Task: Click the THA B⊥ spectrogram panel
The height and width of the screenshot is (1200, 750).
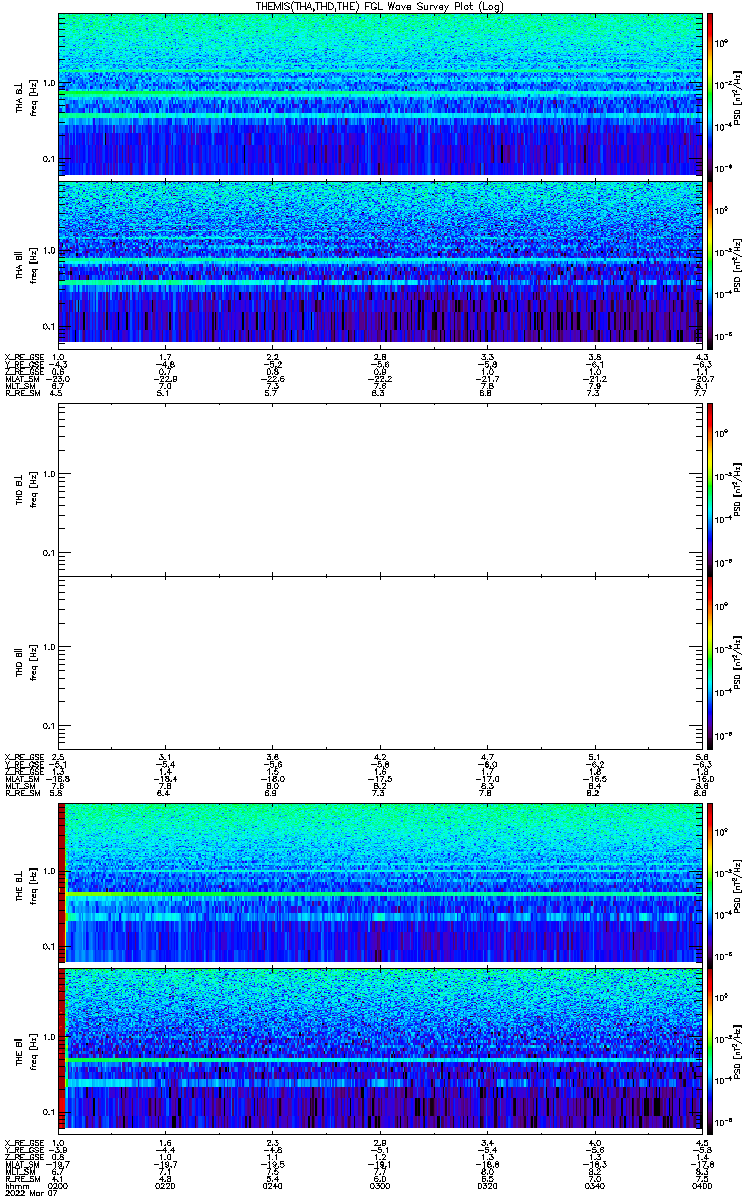Action: 381,95
